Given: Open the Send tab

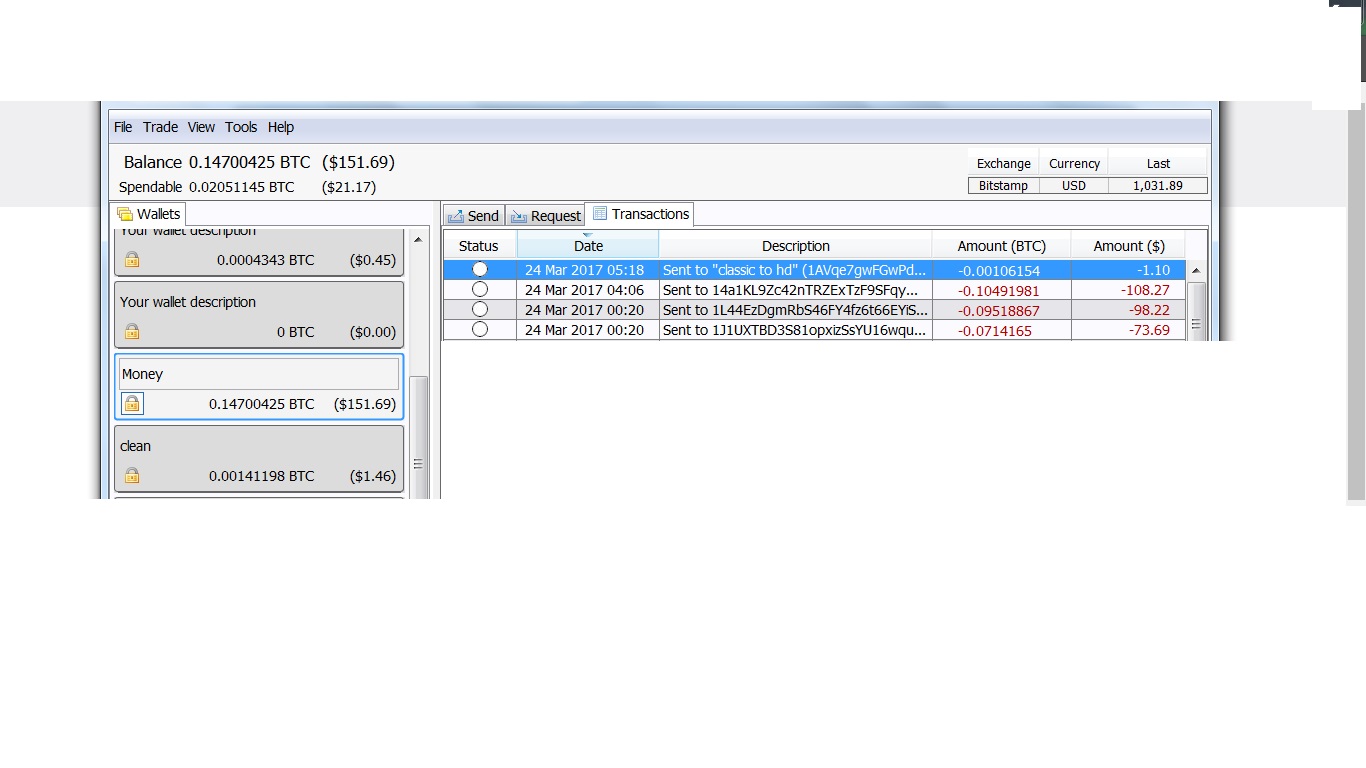Looking at the screenshot, I should [x=473, y=216].
